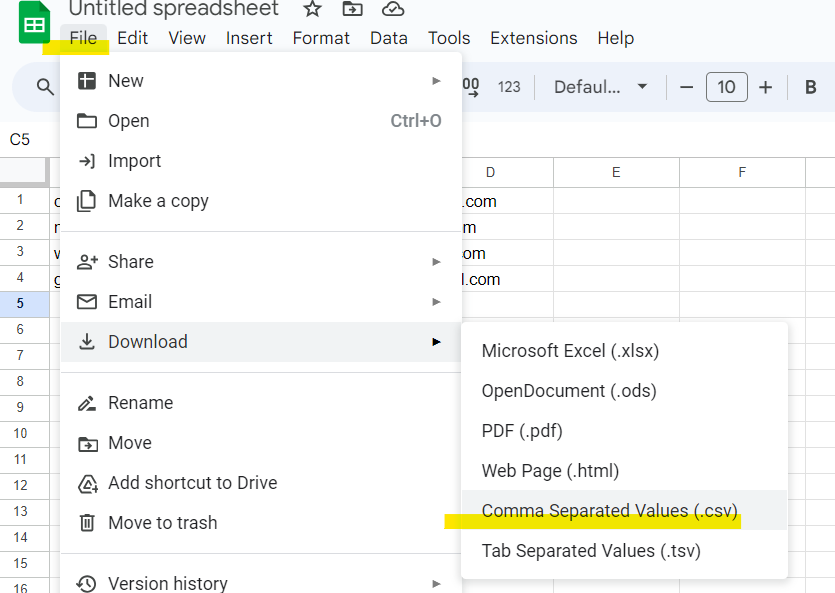
Task: Download as Comma Separated Values (.csv)
Action: point(624,510)
